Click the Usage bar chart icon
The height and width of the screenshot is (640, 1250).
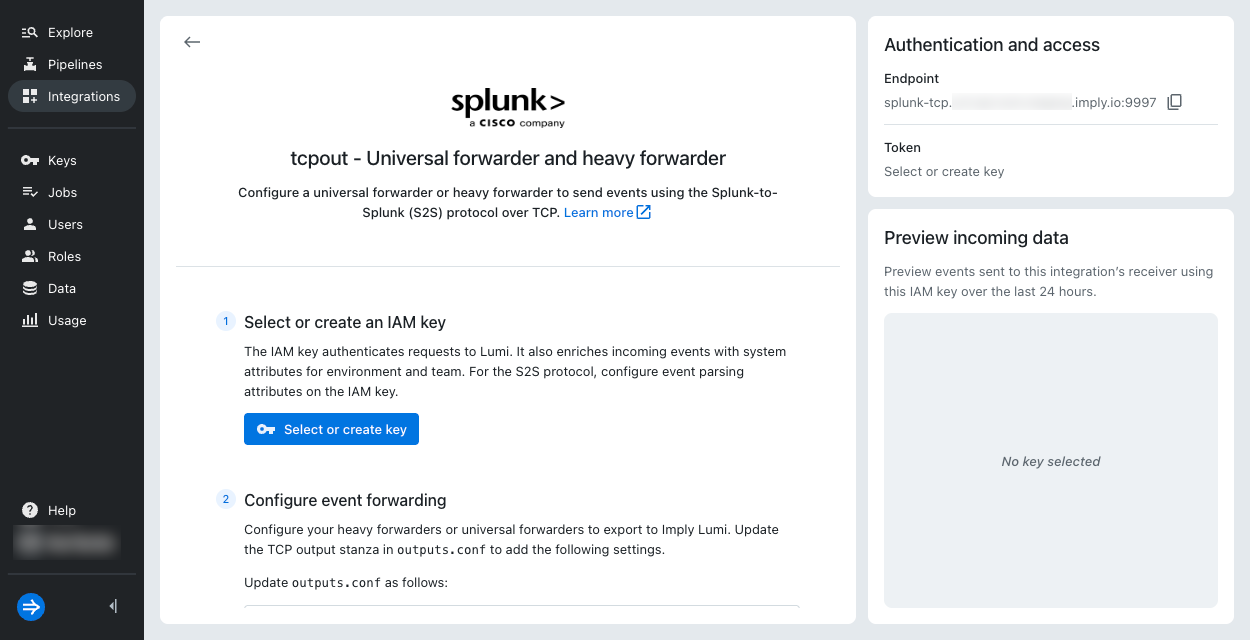[30, 320]
